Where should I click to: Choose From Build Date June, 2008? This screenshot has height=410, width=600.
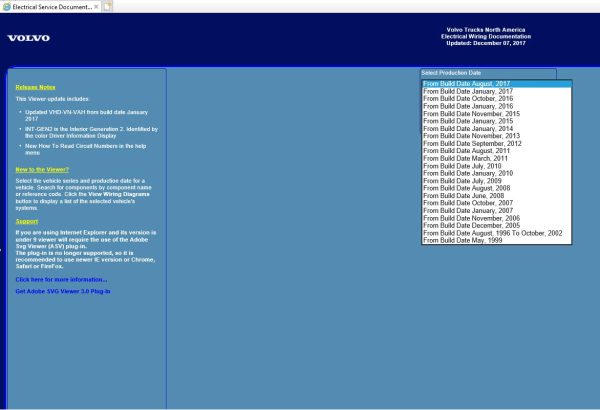(497, 196)
